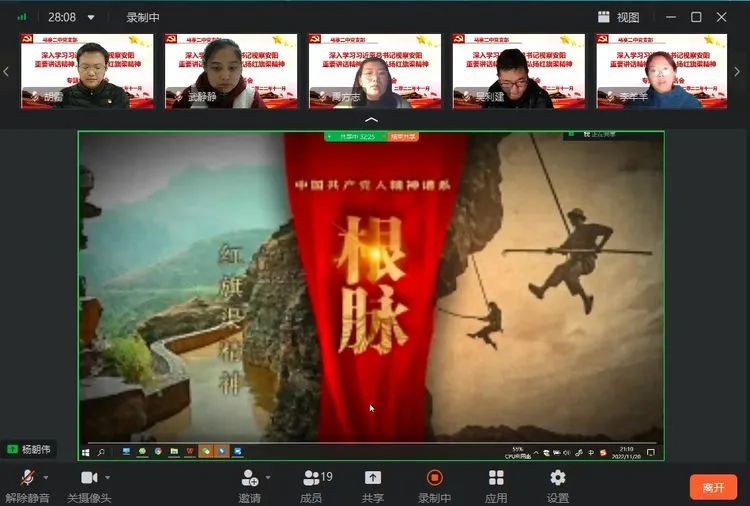750x506 pixels.
Task: Click the 录制中 recording status text in title bar
Action: [143, 17]
